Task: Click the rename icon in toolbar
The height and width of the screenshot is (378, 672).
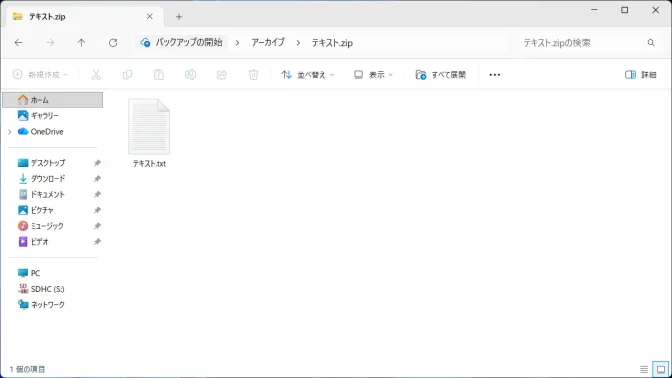Action: (190, 75)
